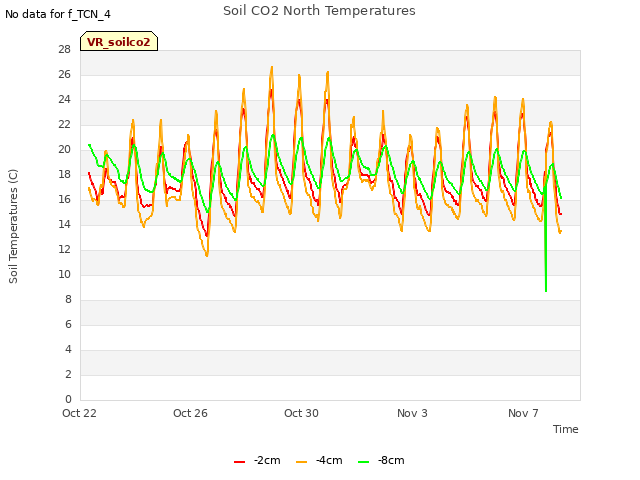Image resolution: width=640 pixels, height=480 pixels.
Task: Click the 12 y-axis tick label
Action: (64, 249)
